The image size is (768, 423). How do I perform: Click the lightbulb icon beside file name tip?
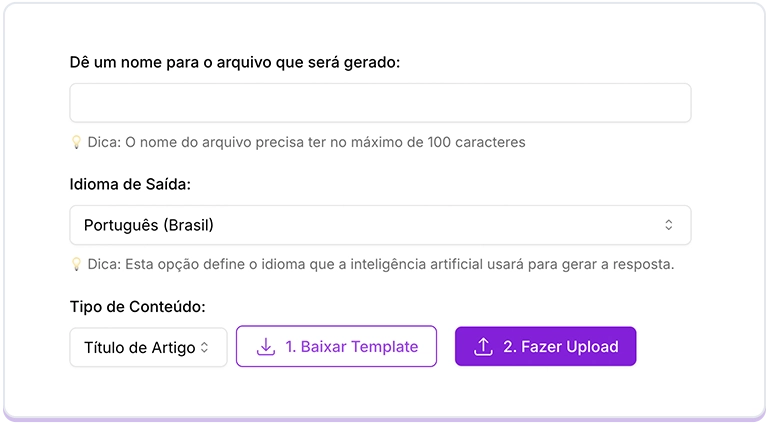(76, 142)
